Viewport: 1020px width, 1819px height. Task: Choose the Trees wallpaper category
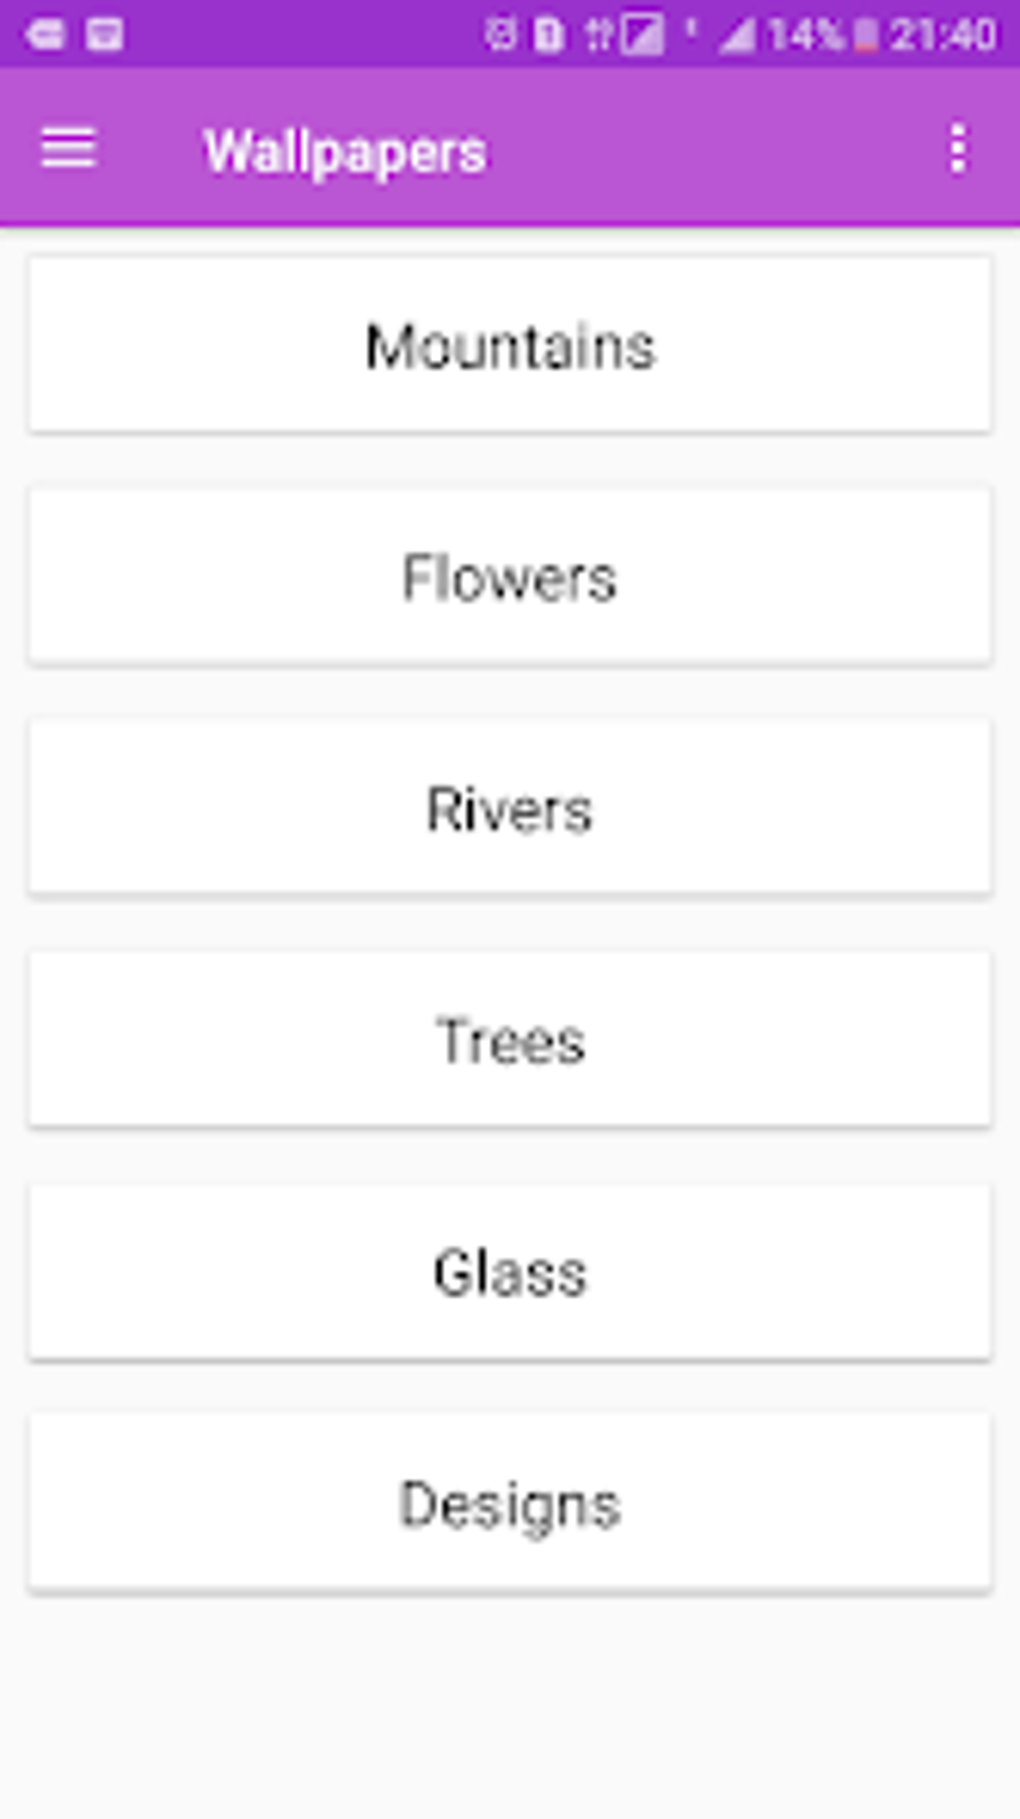[x=510, y=1040]
